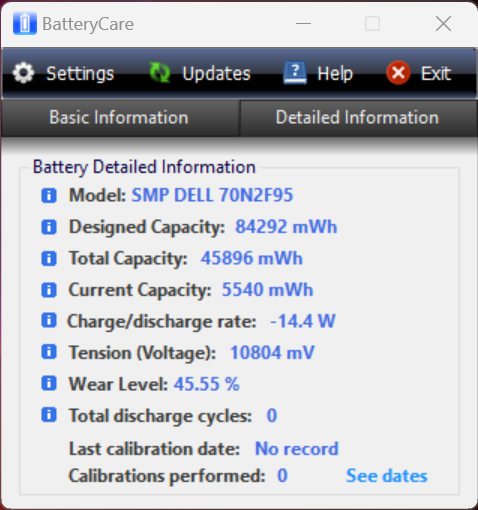Click the Battery Detailed Information group heading
The image size is (478, 510).
tap(144, 167)
